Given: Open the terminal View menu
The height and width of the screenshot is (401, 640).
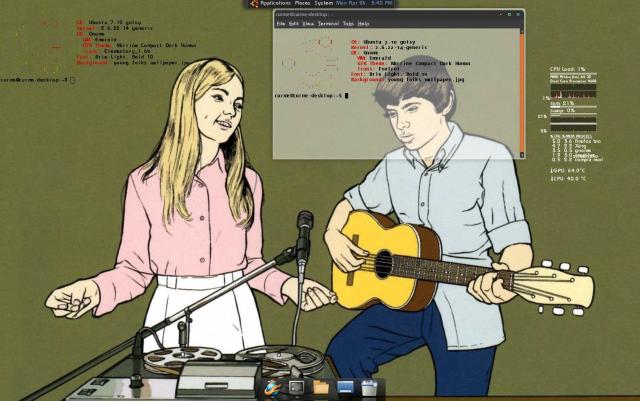Looking at the screenshot, I should point(308,24).
